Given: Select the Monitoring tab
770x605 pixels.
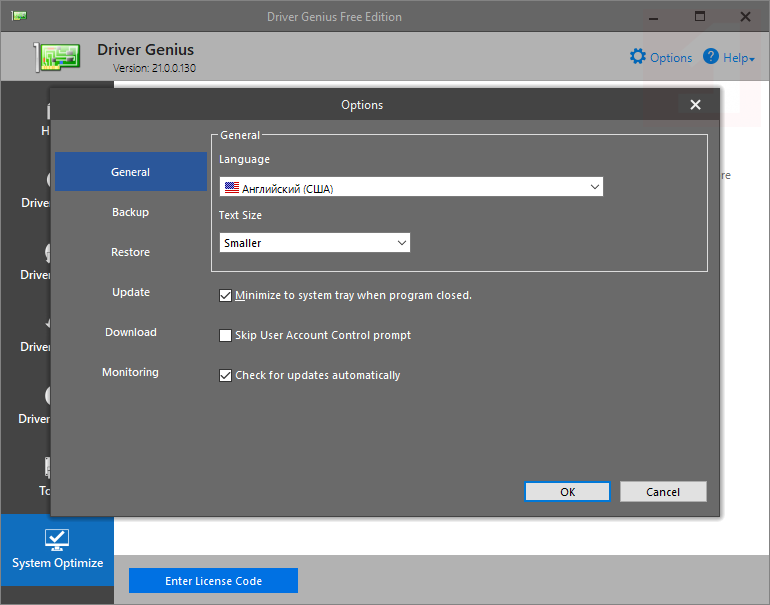Looking at the screenshot, I should [x=130, y=372].
